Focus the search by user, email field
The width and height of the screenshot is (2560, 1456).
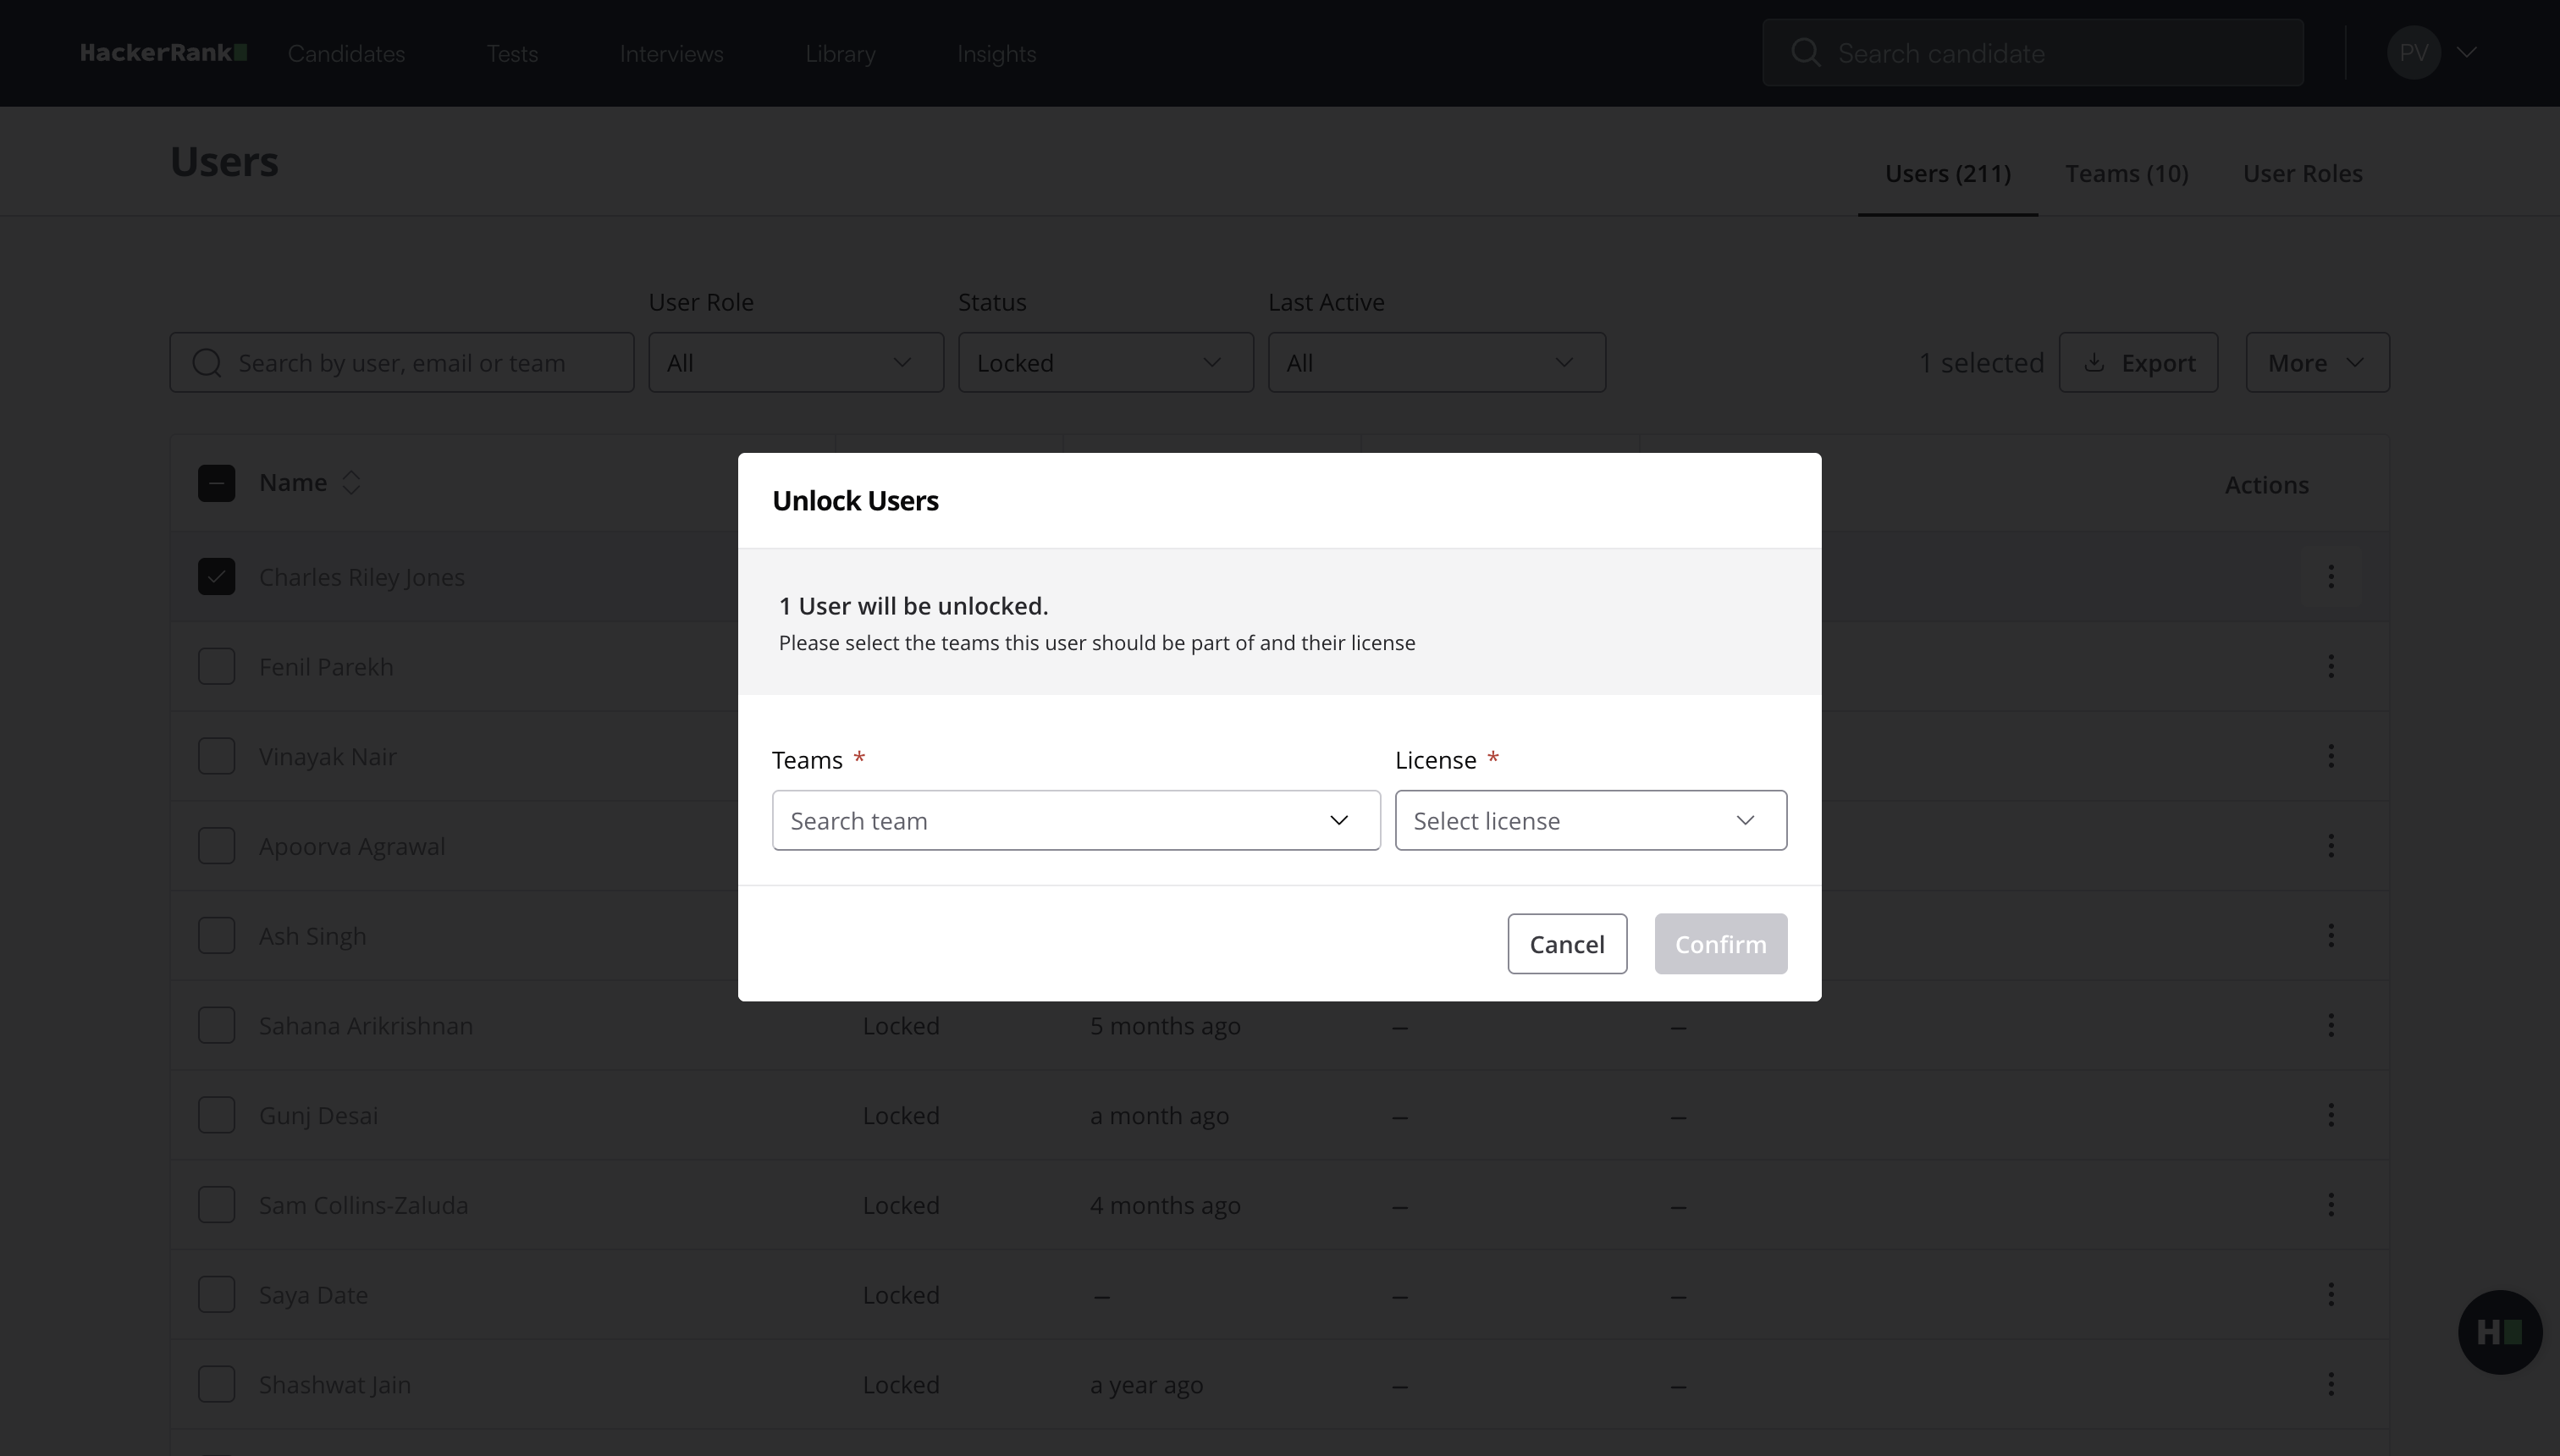point(420,363)
